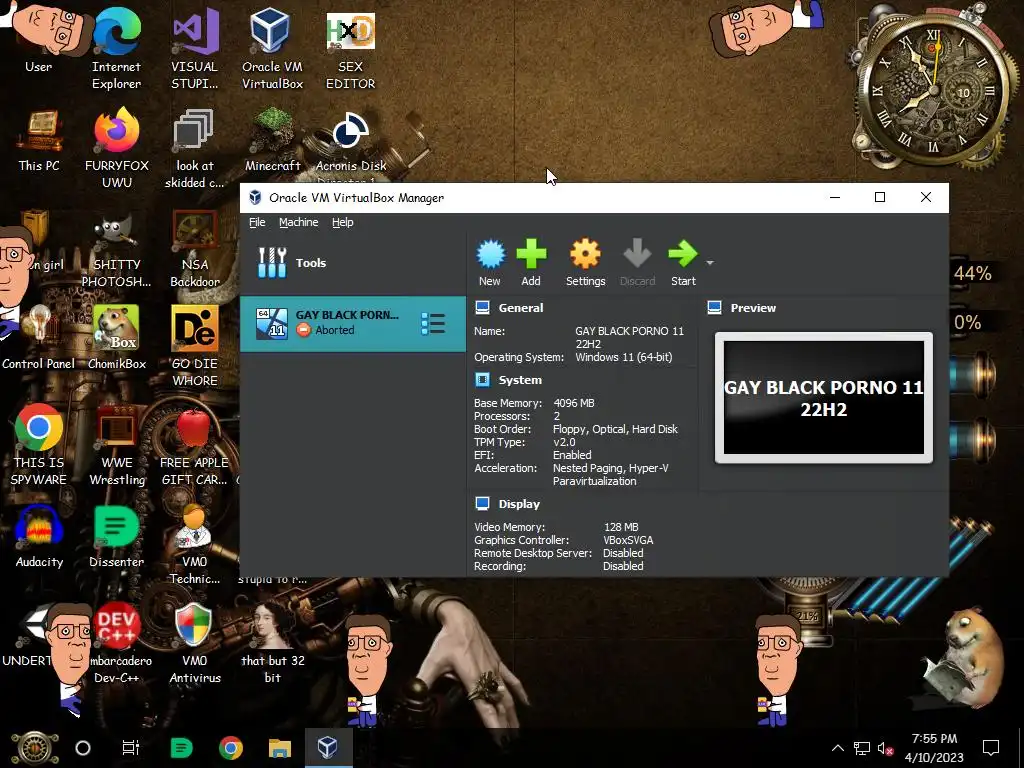Click the "Windows 11 (64-bit)" operating system value
The width and height of the screenshot is (1024, 768).
624,357
